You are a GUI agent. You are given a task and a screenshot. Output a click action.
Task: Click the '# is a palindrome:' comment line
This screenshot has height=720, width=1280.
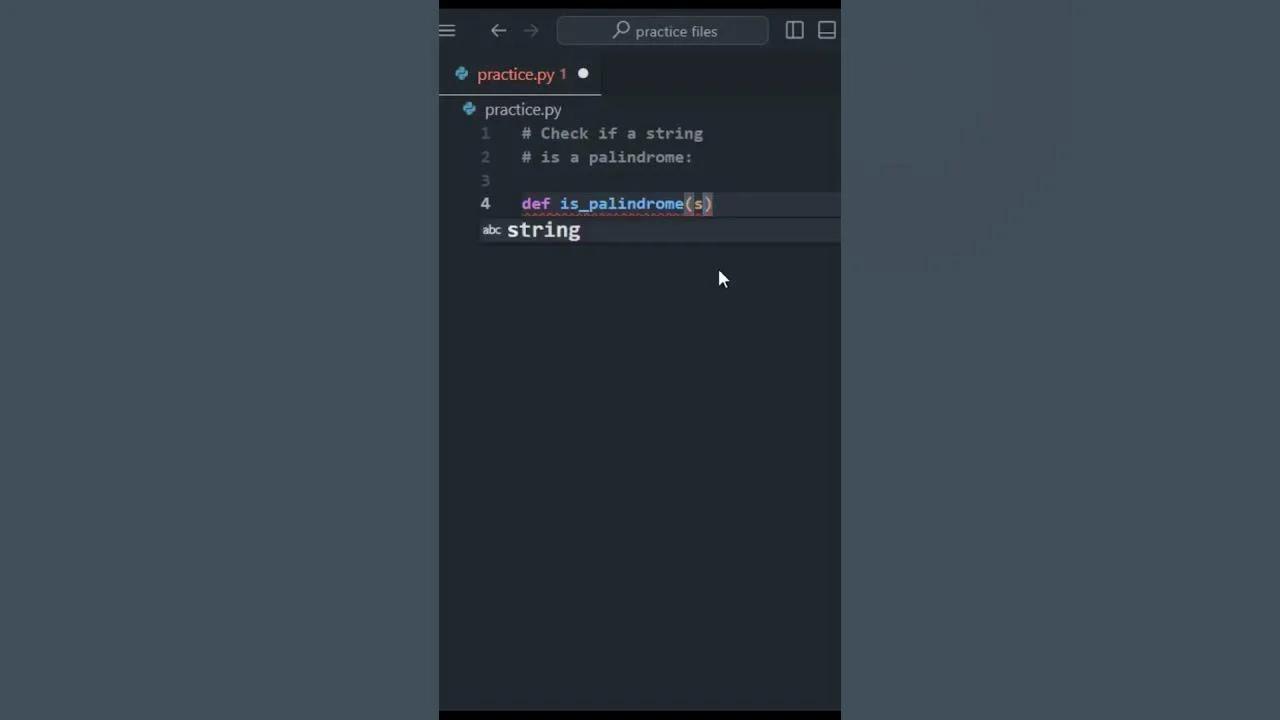(607, 157)
